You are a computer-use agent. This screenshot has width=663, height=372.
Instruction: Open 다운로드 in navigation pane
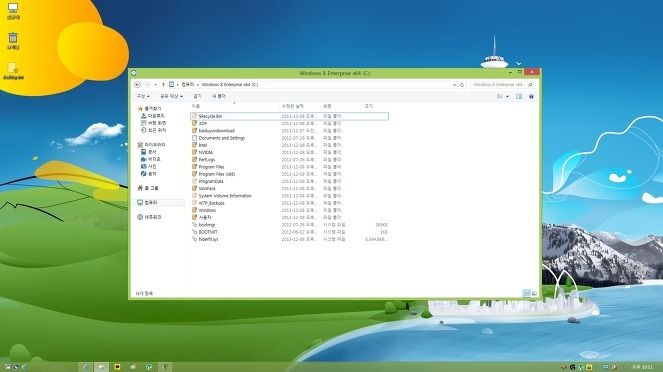point(153,116)
